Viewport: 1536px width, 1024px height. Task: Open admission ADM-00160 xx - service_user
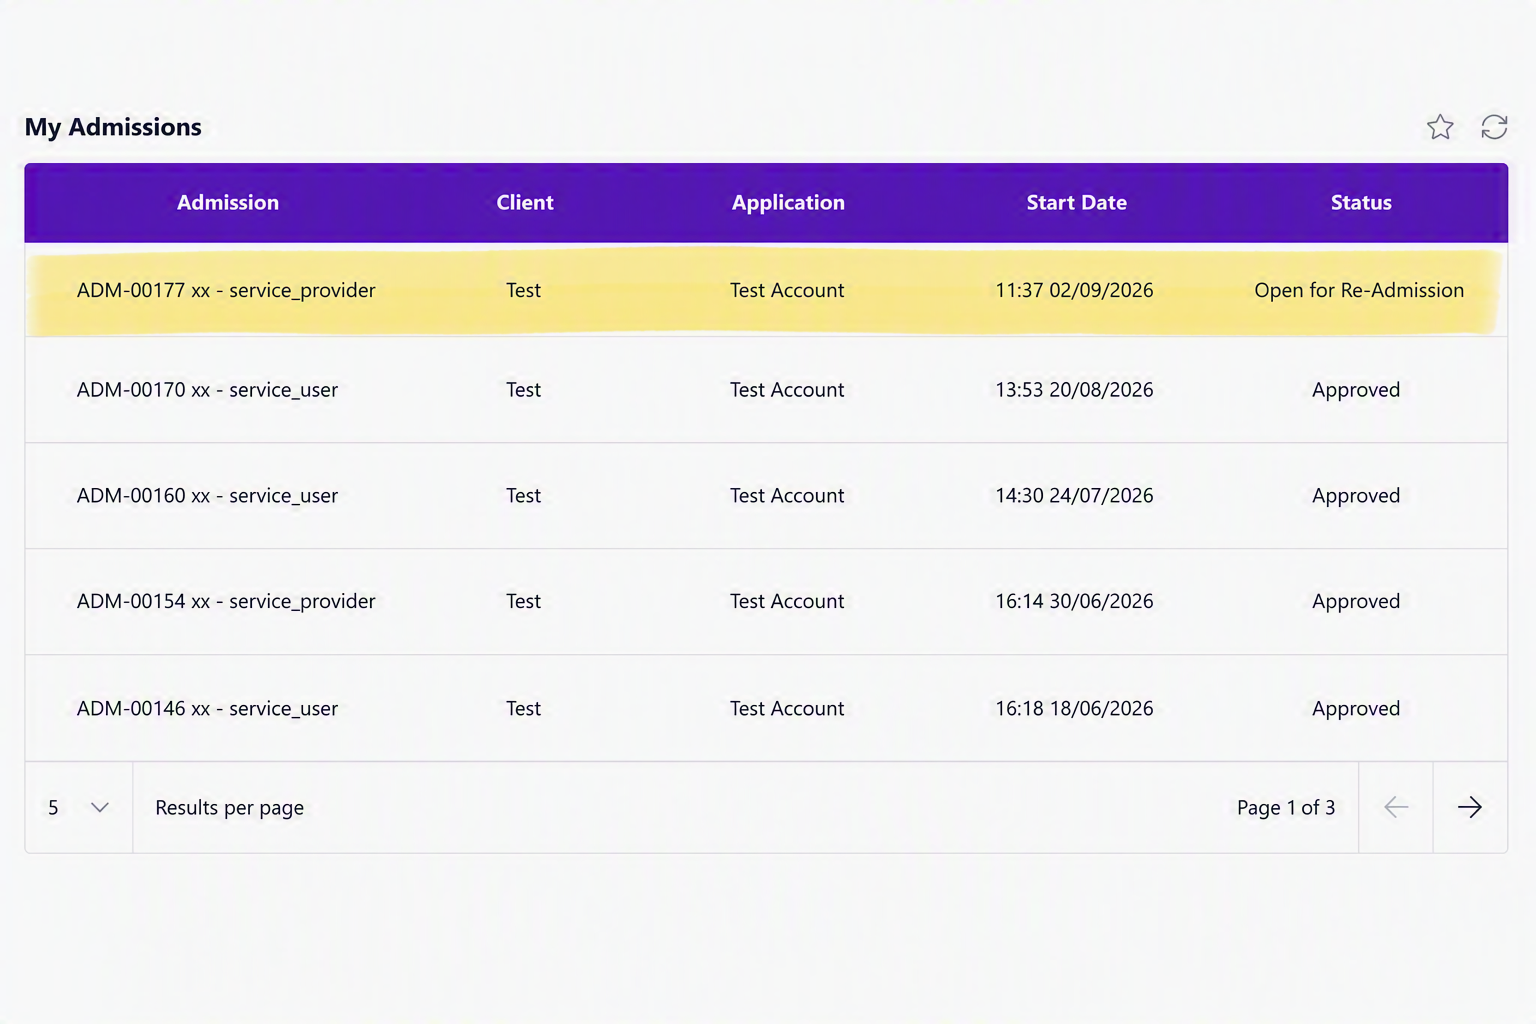pos(207,496)
